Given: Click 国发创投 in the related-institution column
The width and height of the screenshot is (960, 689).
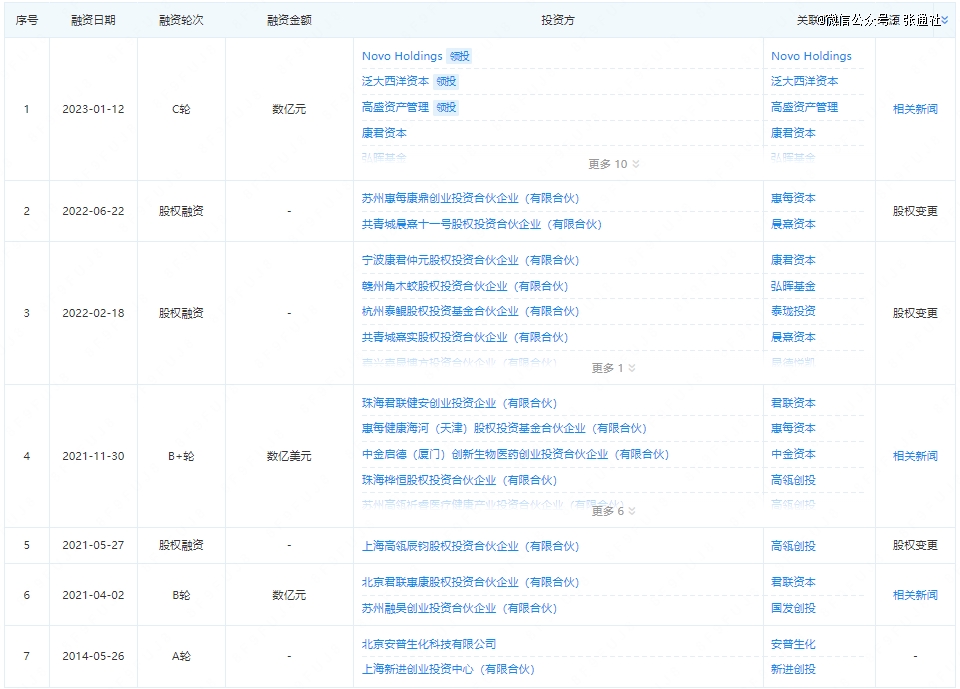Looking at the screenshot, I should (793, 608).
